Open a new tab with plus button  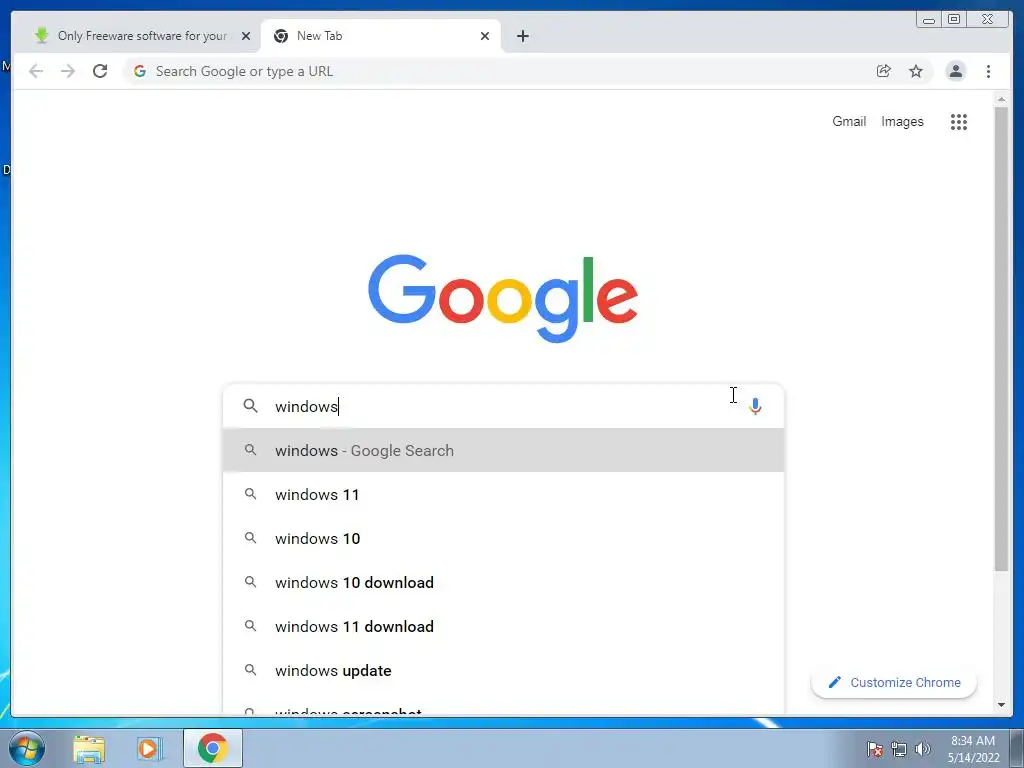click(522, 36)
